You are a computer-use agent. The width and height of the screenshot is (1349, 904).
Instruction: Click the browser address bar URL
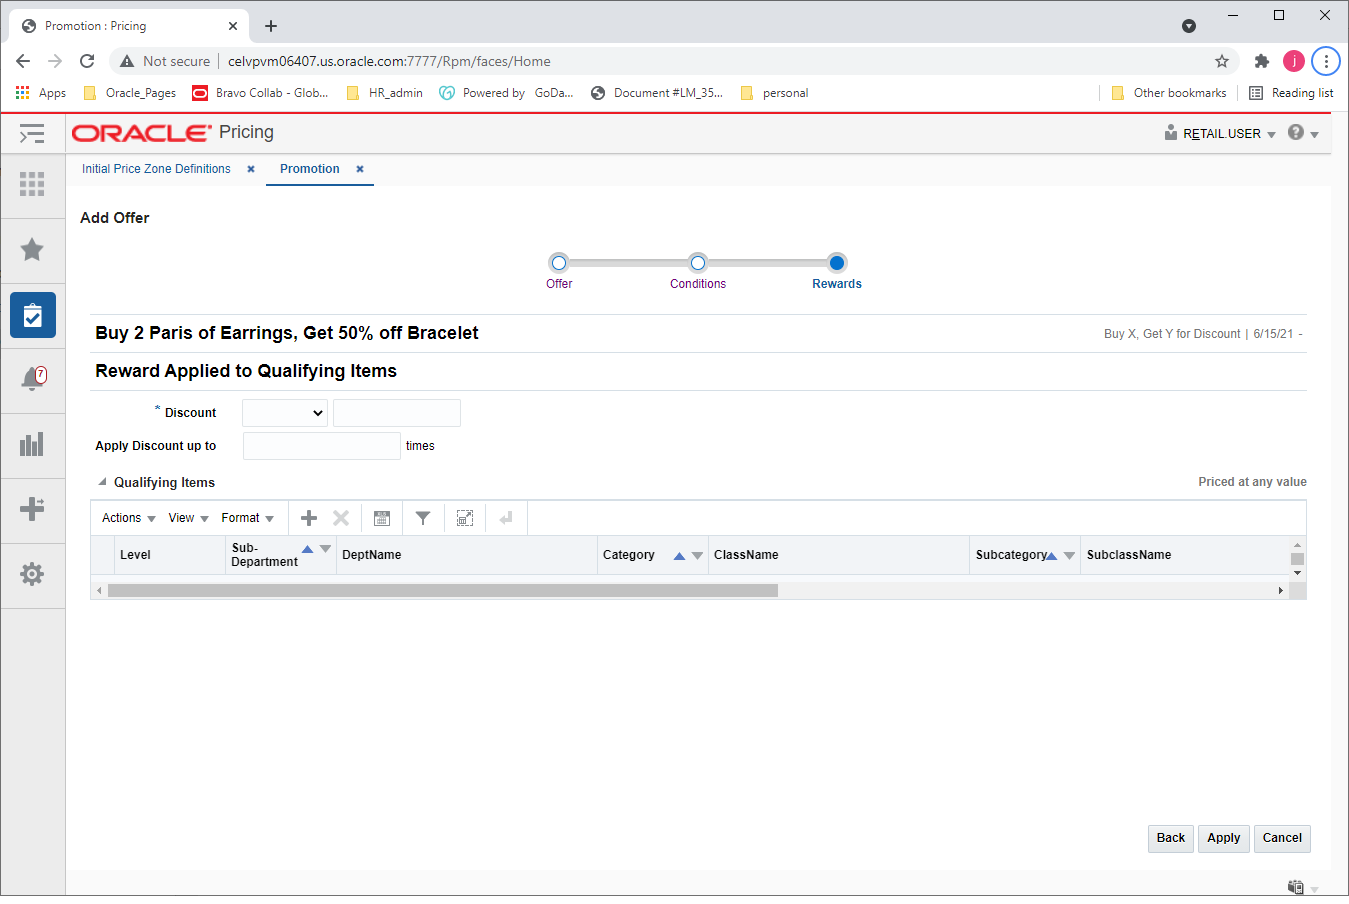pos(389,61)
